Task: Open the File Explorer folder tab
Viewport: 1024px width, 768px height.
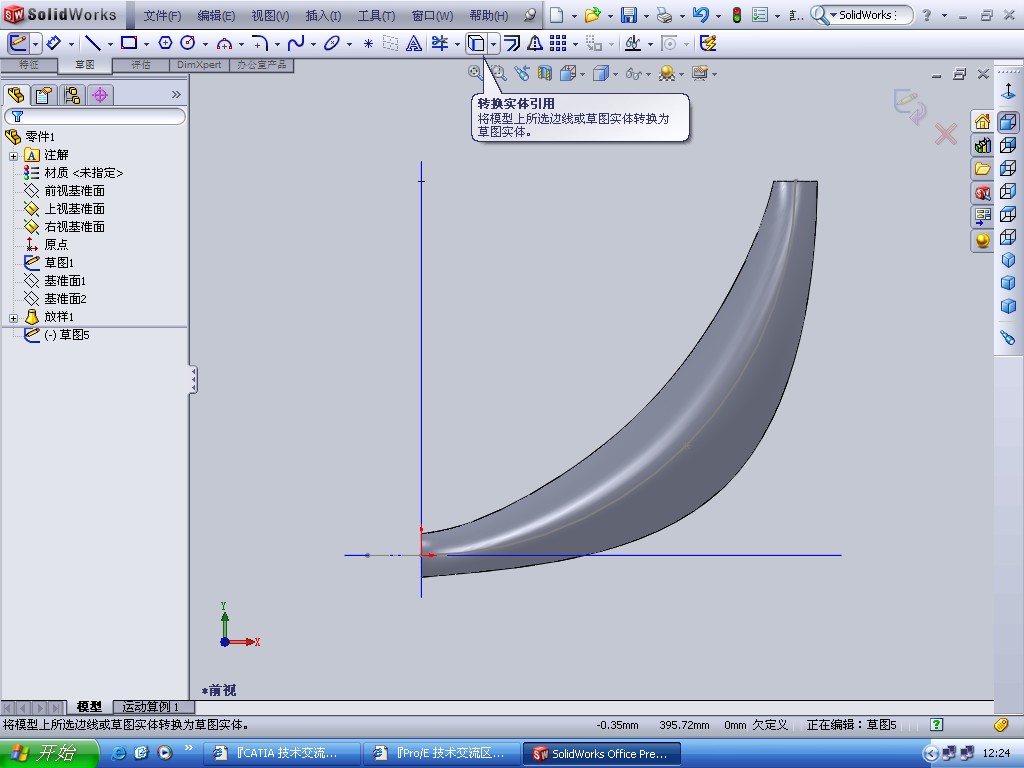Action: pos(982,169)
